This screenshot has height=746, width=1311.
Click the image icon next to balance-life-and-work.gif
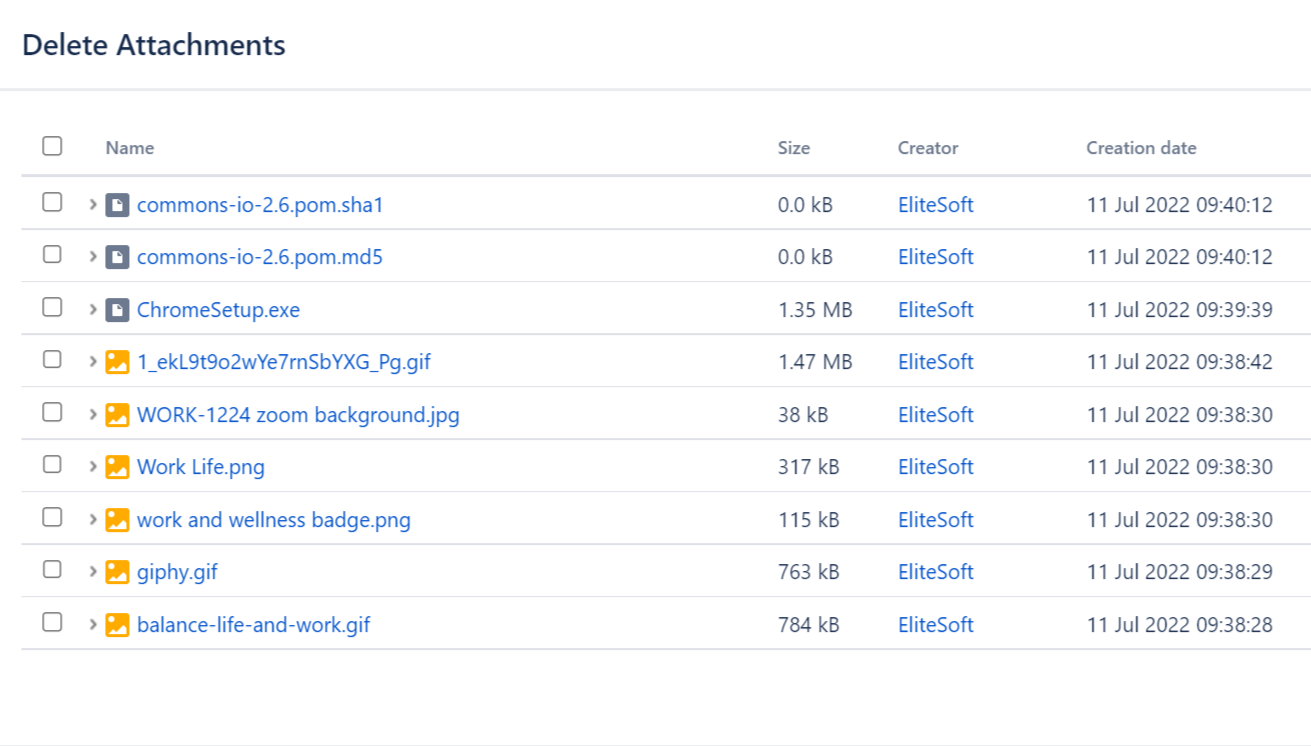pyautogui.click(x=117, y=625)
